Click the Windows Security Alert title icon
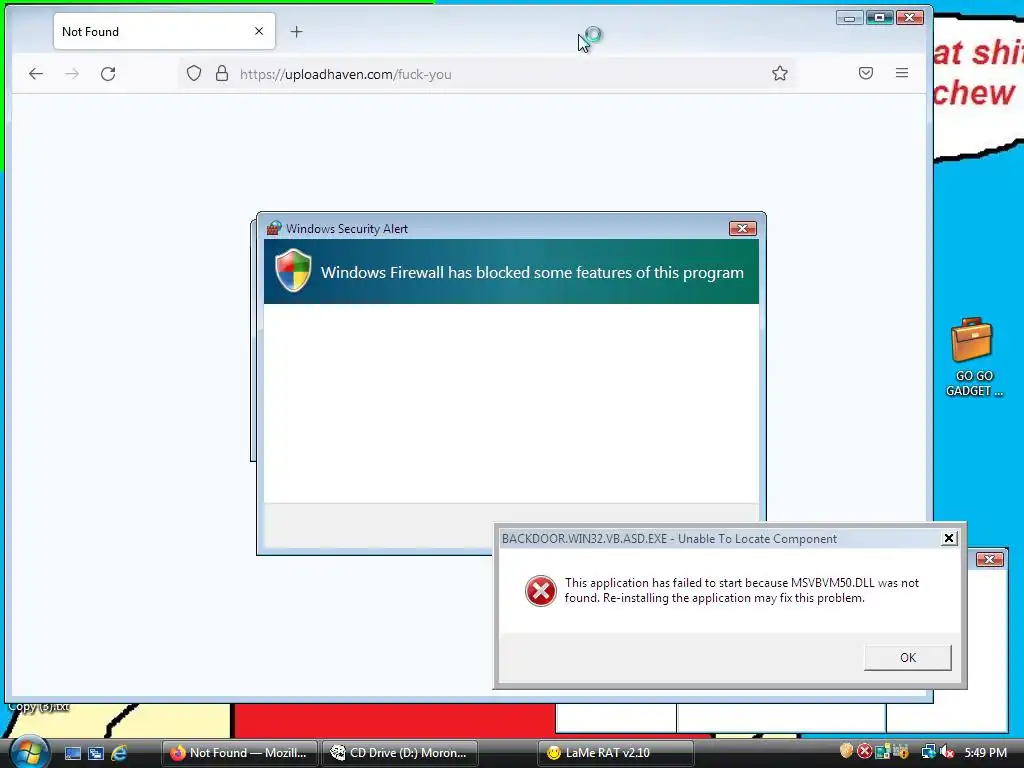This screenshot has height=768, width=1024. 274,228
